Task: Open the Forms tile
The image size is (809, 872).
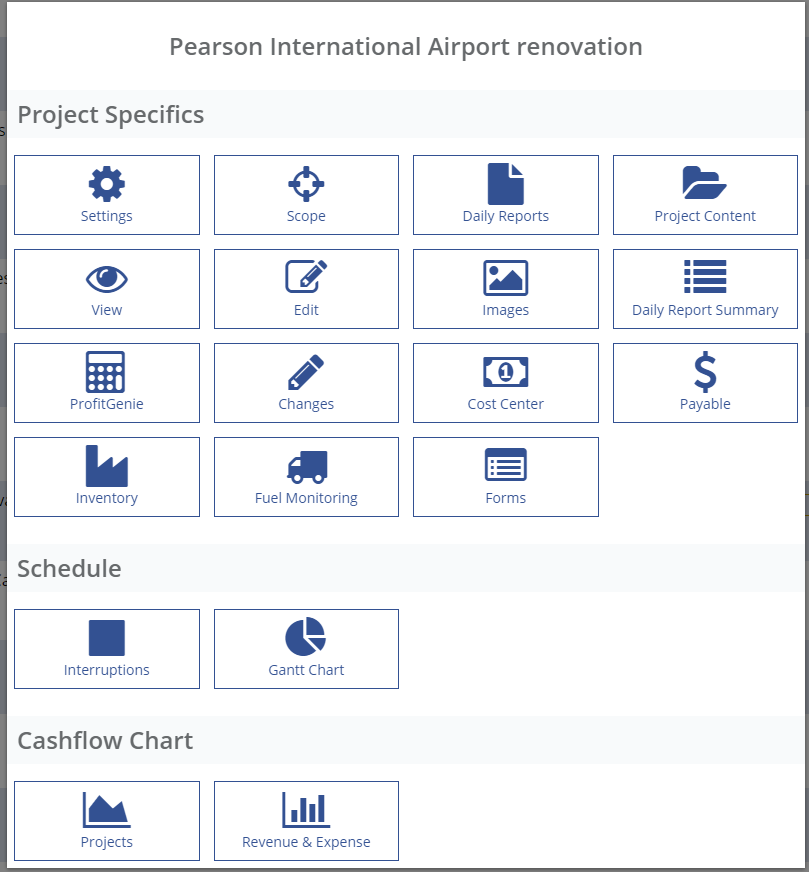Action: coord(506,477)
